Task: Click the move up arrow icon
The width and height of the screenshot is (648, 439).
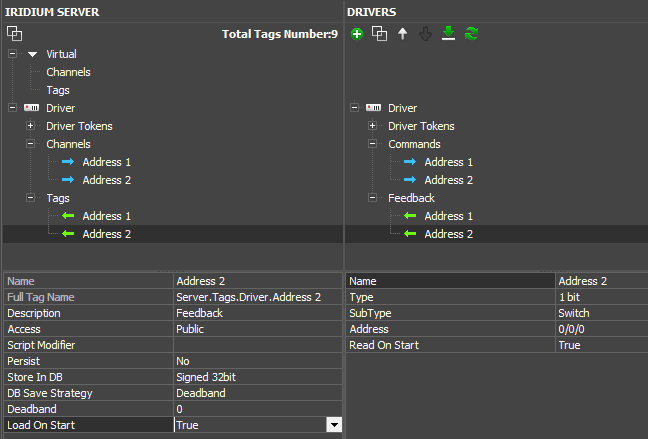Action: point(402,34)
